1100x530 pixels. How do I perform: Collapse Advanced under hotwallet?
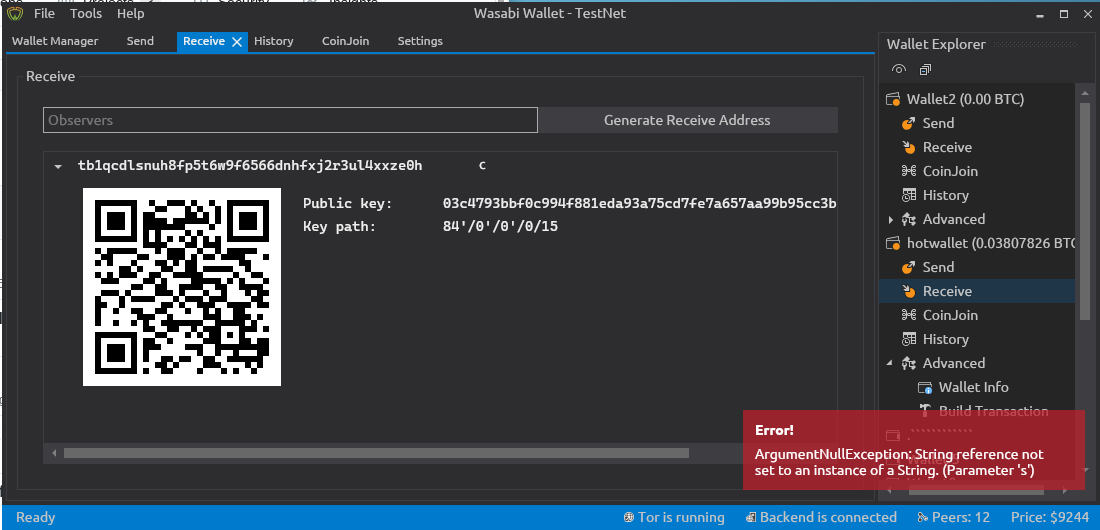click(890, 363)
